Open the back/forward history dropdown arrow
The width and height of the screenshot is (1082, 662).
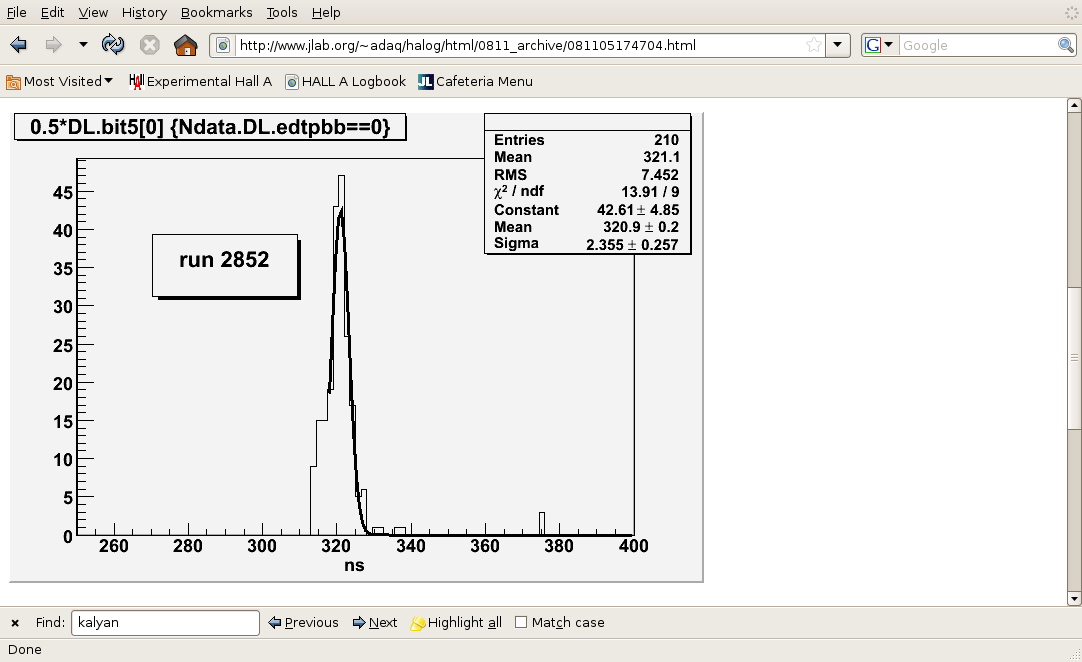[x=83, y=45]
